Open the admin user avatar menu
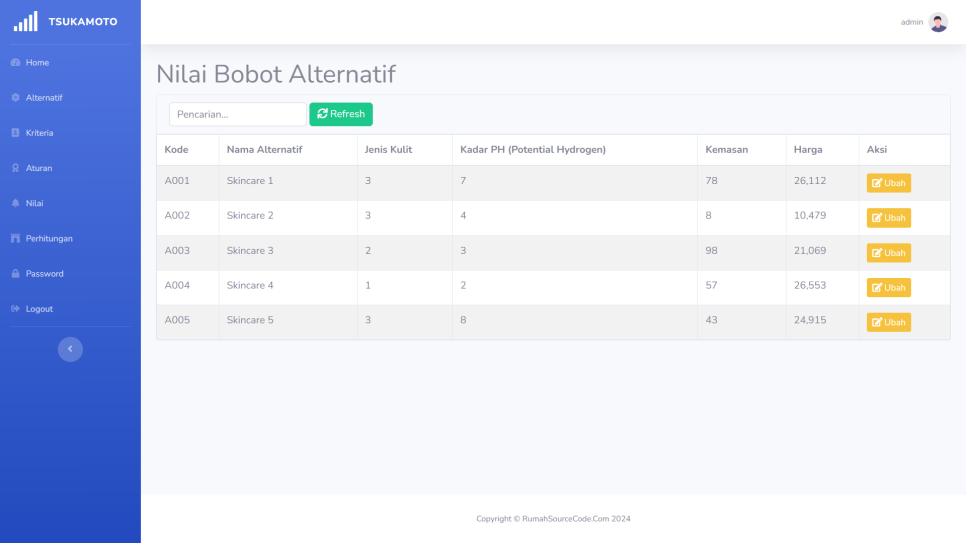This screenshot has height=543, width=966. coord(937,22)
